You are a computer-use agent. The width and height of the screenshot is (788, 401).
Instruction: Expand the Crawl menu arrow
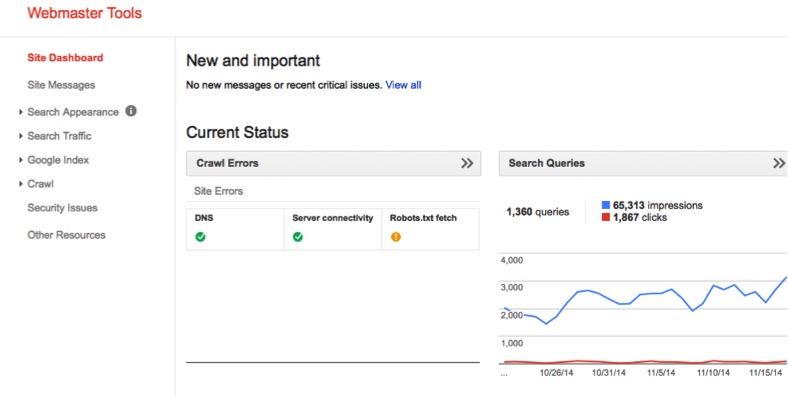[21, 184]
